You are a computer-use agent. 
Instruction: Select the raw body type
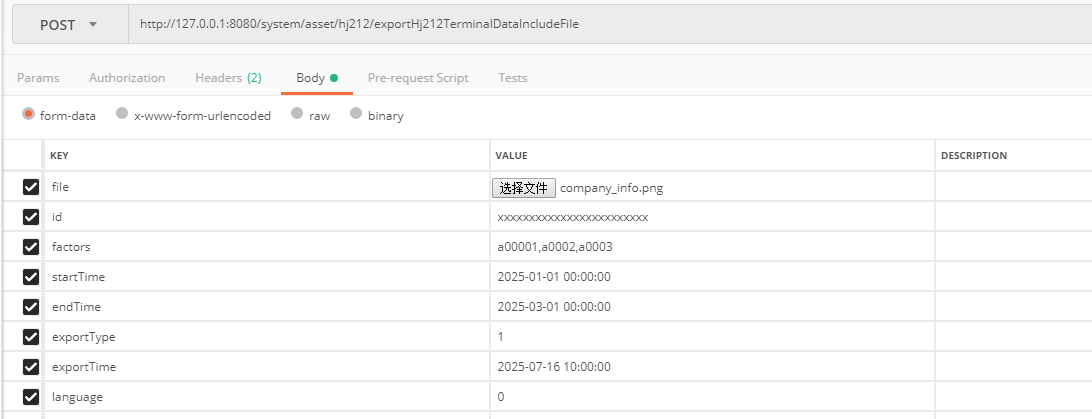(297, 115)
